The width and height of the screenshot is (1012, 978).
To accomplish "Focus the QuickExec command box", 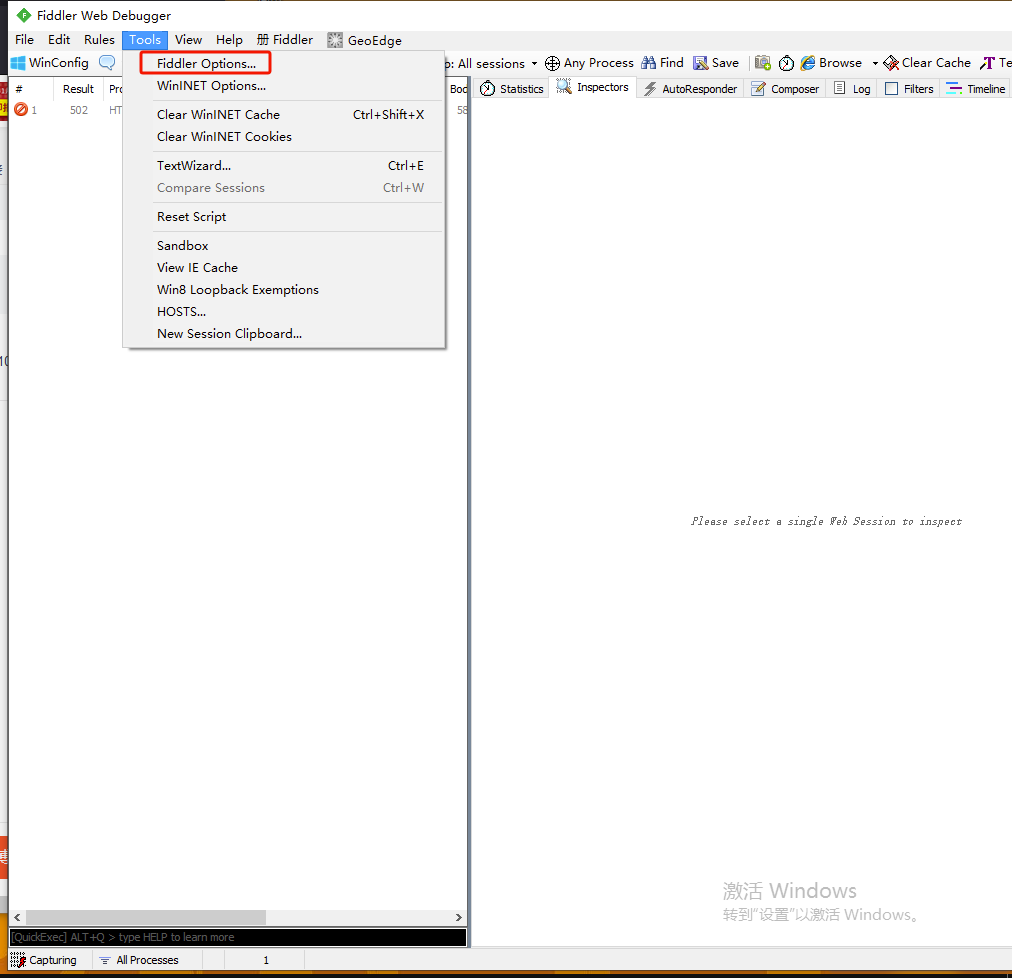I will coord(238,937).
